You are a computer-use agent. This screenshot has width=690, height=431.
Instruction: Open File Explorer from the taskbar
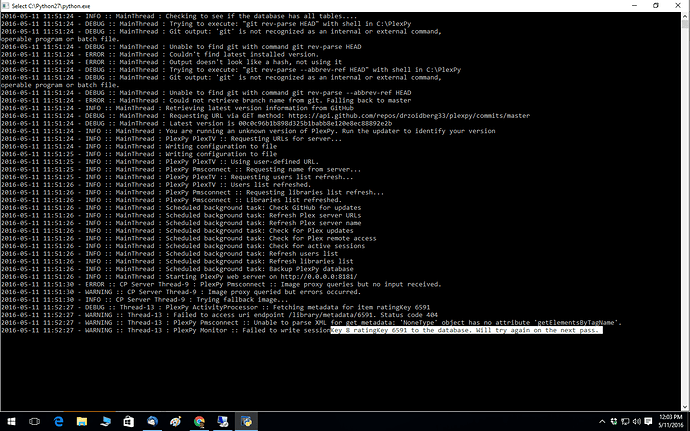click(82, 422)
